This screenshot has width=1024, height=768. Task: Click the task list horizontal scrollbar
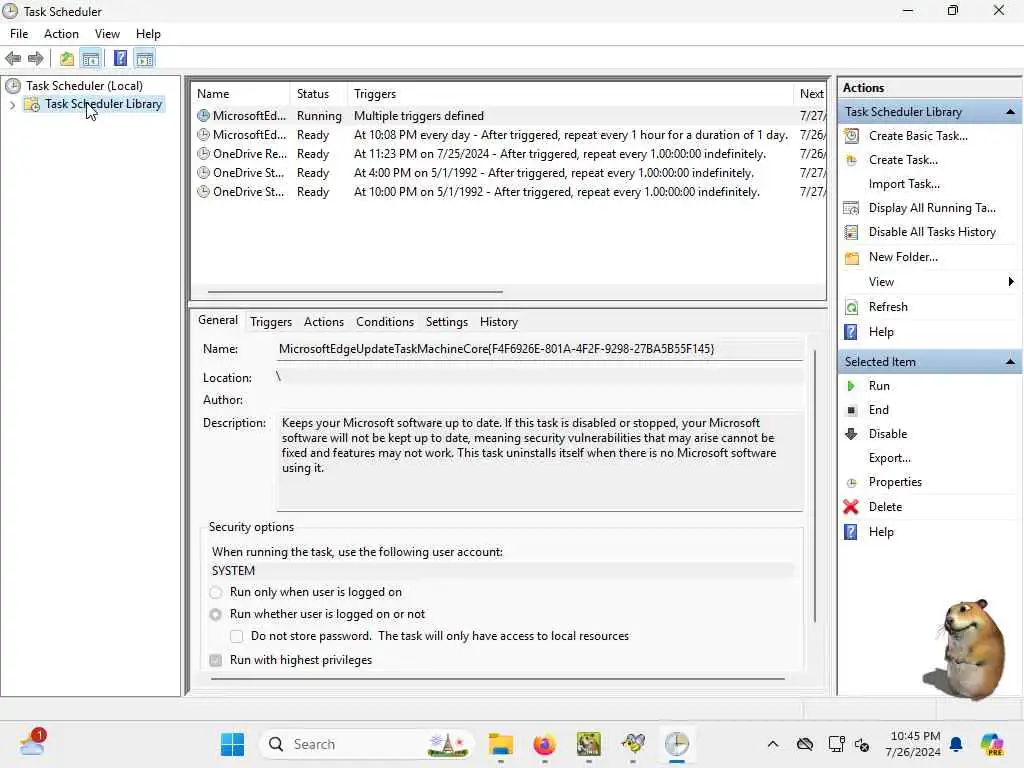click(x=355, y=292)
